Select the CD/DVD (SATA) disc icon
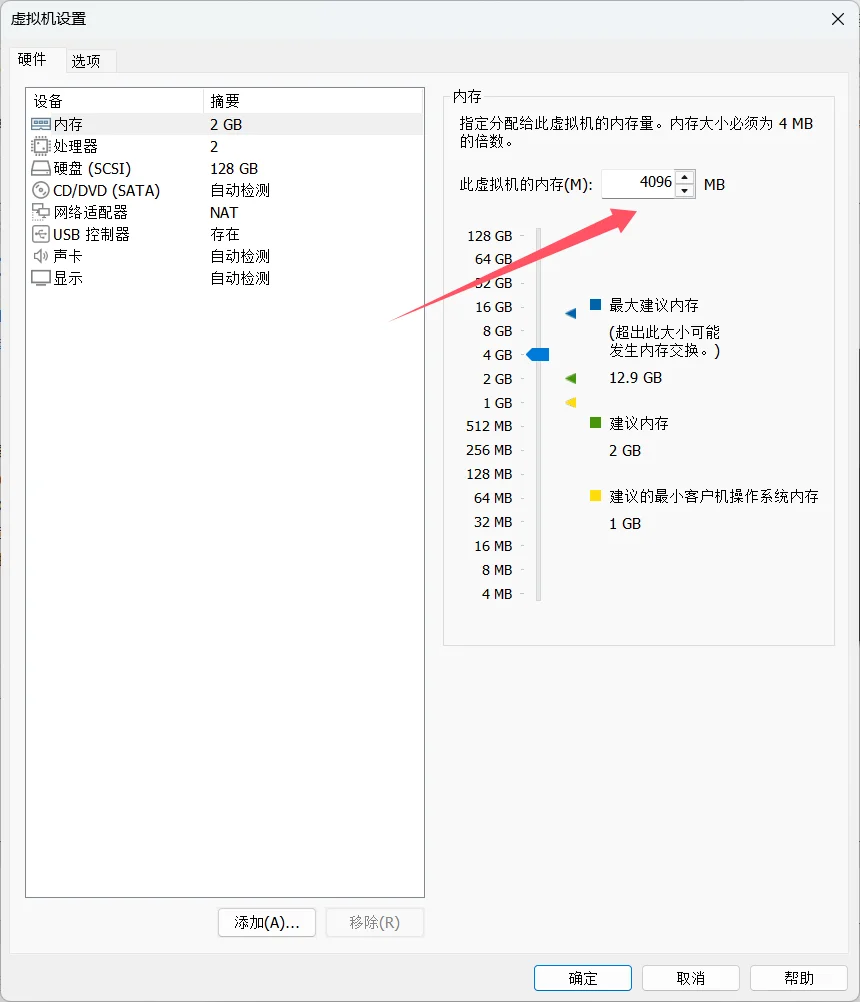 pyautogui.click(x=41, y=190)
